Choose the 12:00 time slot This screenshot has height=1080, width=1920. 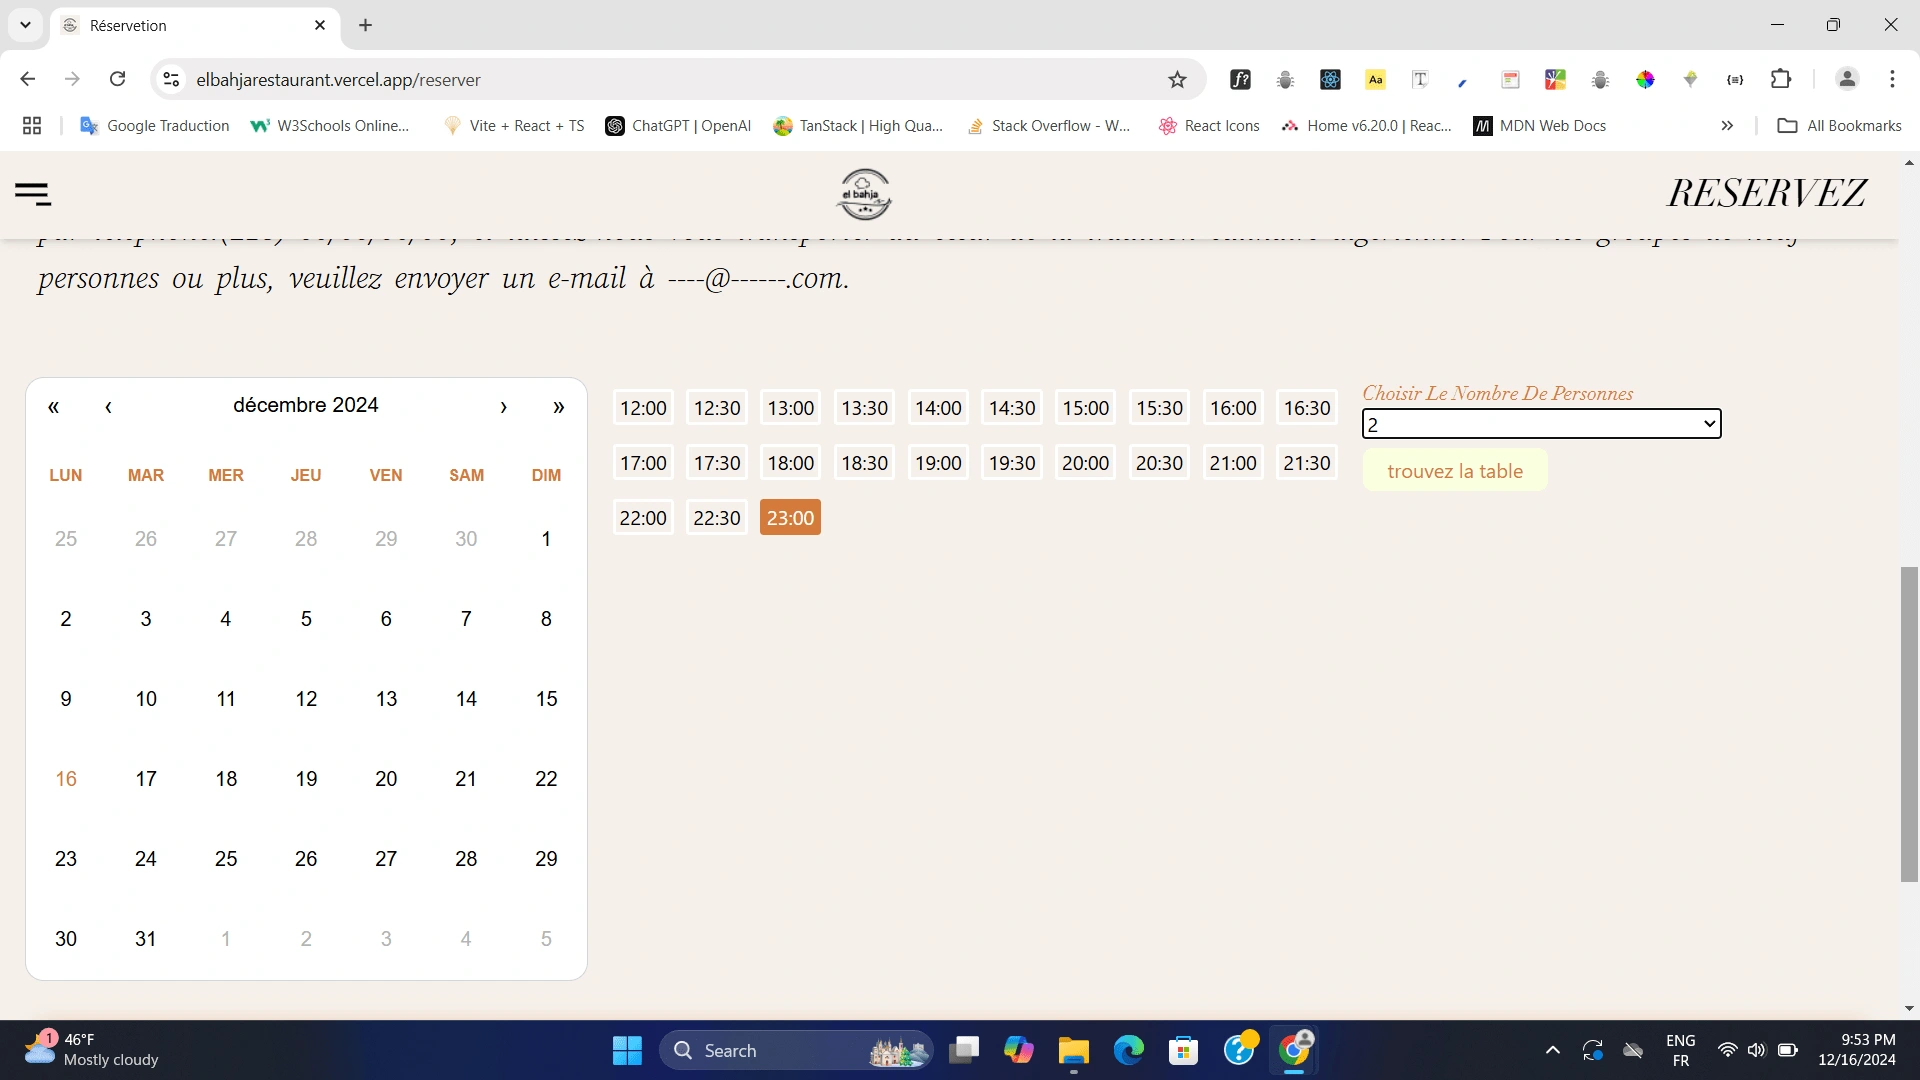click(x=642, y=408)
